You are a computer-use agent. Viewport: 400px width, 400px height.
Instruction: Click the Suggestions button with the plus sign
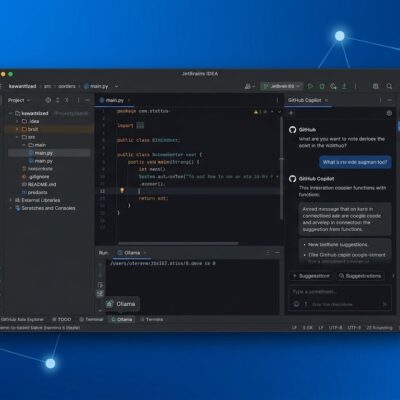(311, 276)
